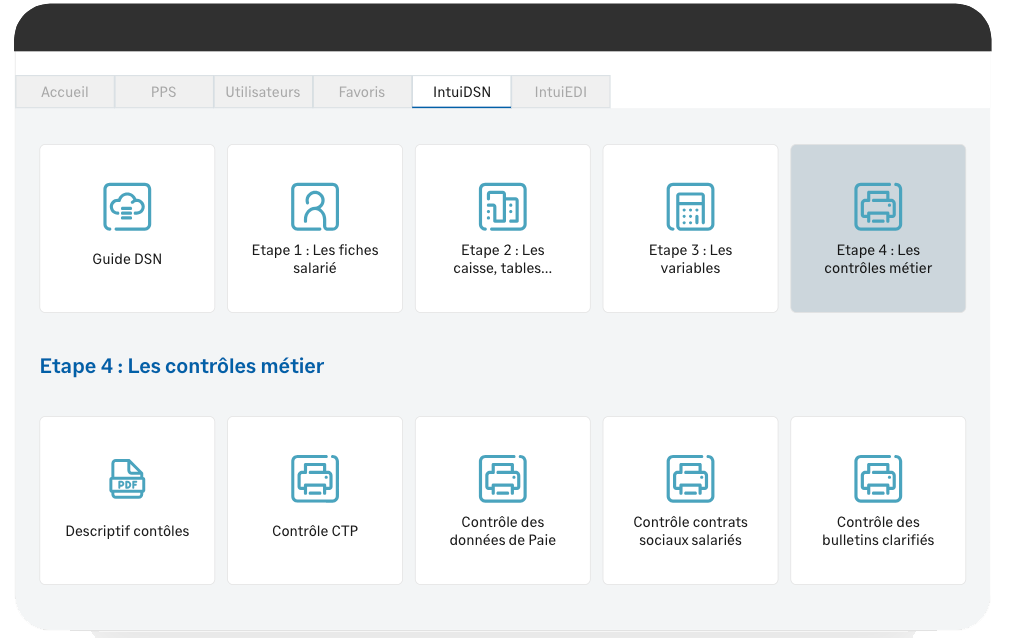
Task: Select 'Etape 4 : Les contrôles métier' card label
Action: point(878,259)
